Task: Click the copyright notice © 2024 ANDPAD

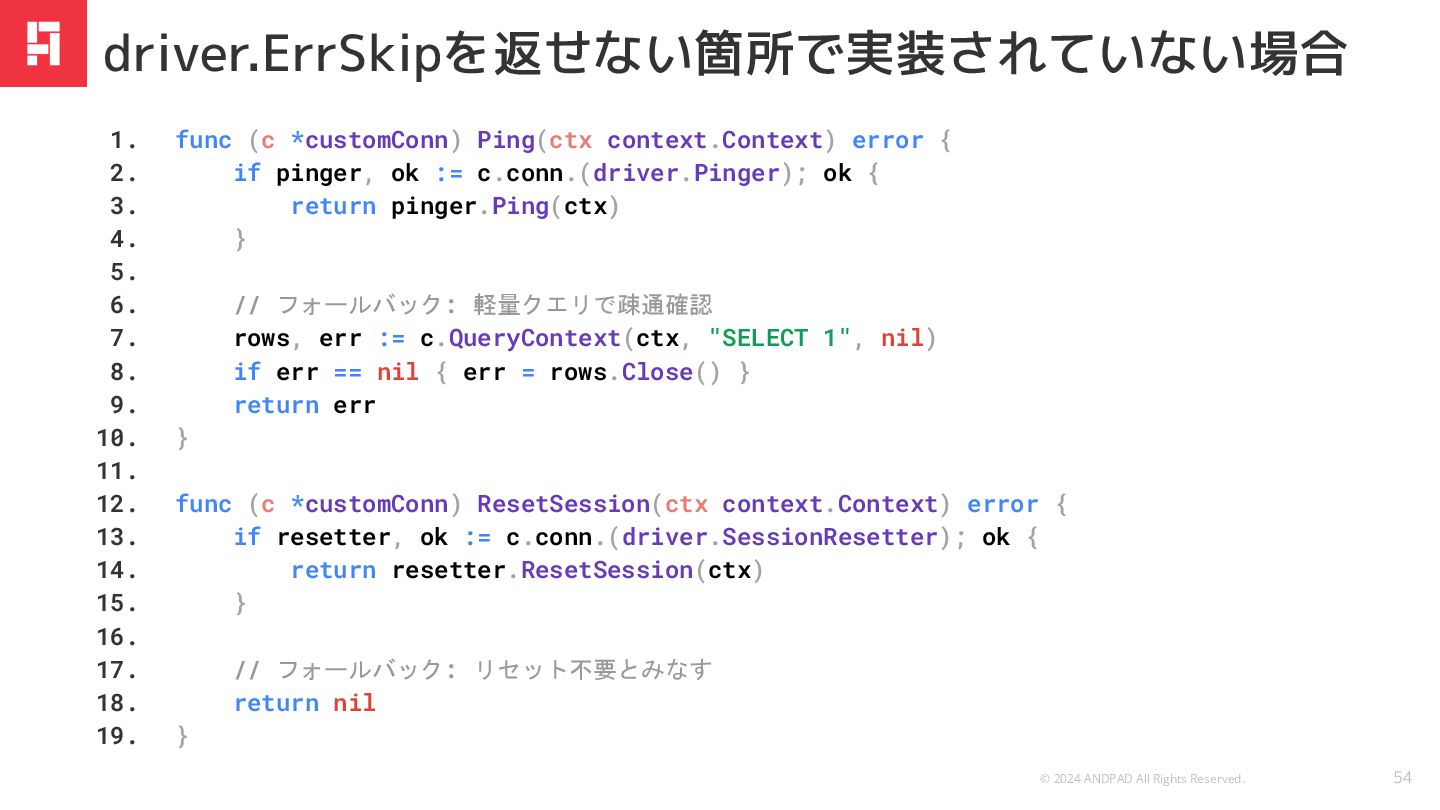Action: (1142, 779)
